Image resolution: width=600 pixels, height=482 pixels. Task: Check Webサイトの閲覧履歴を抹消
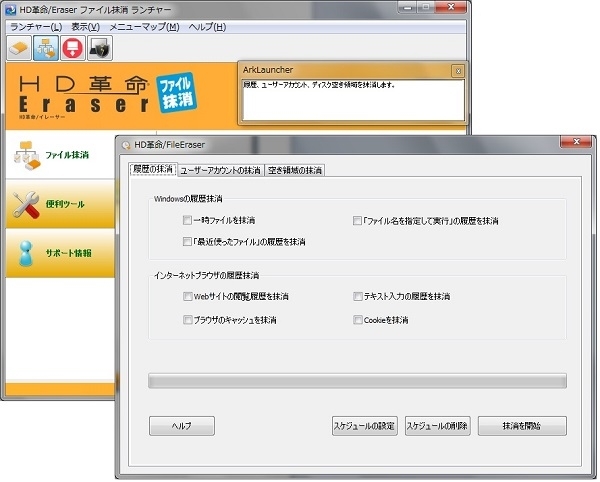[x=188, y=296]
